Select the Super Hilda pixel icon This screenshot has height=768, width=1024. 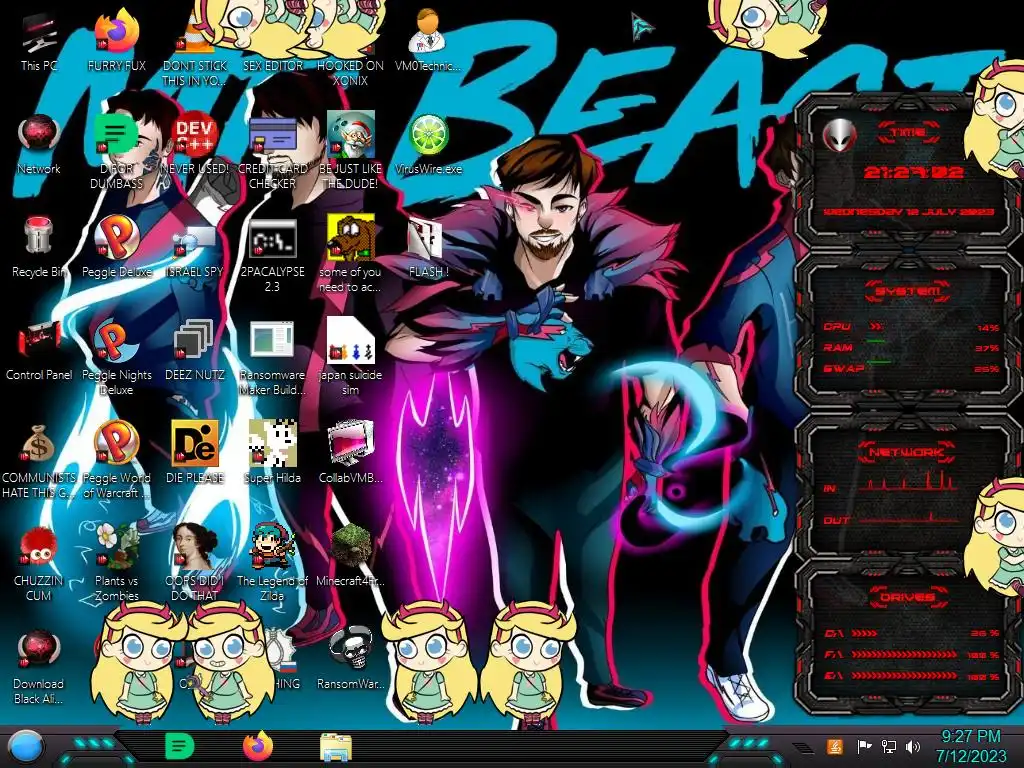point(272,453)
